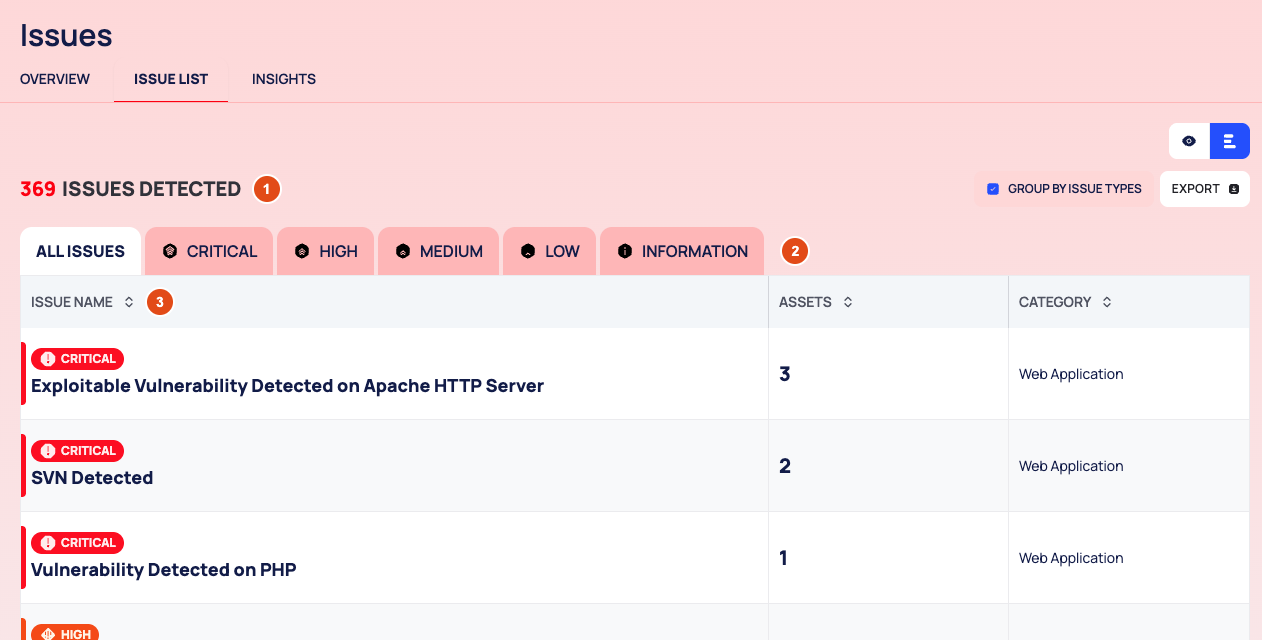
Task: Click Web Application category in Apache row
Action: pos(1071,374)
